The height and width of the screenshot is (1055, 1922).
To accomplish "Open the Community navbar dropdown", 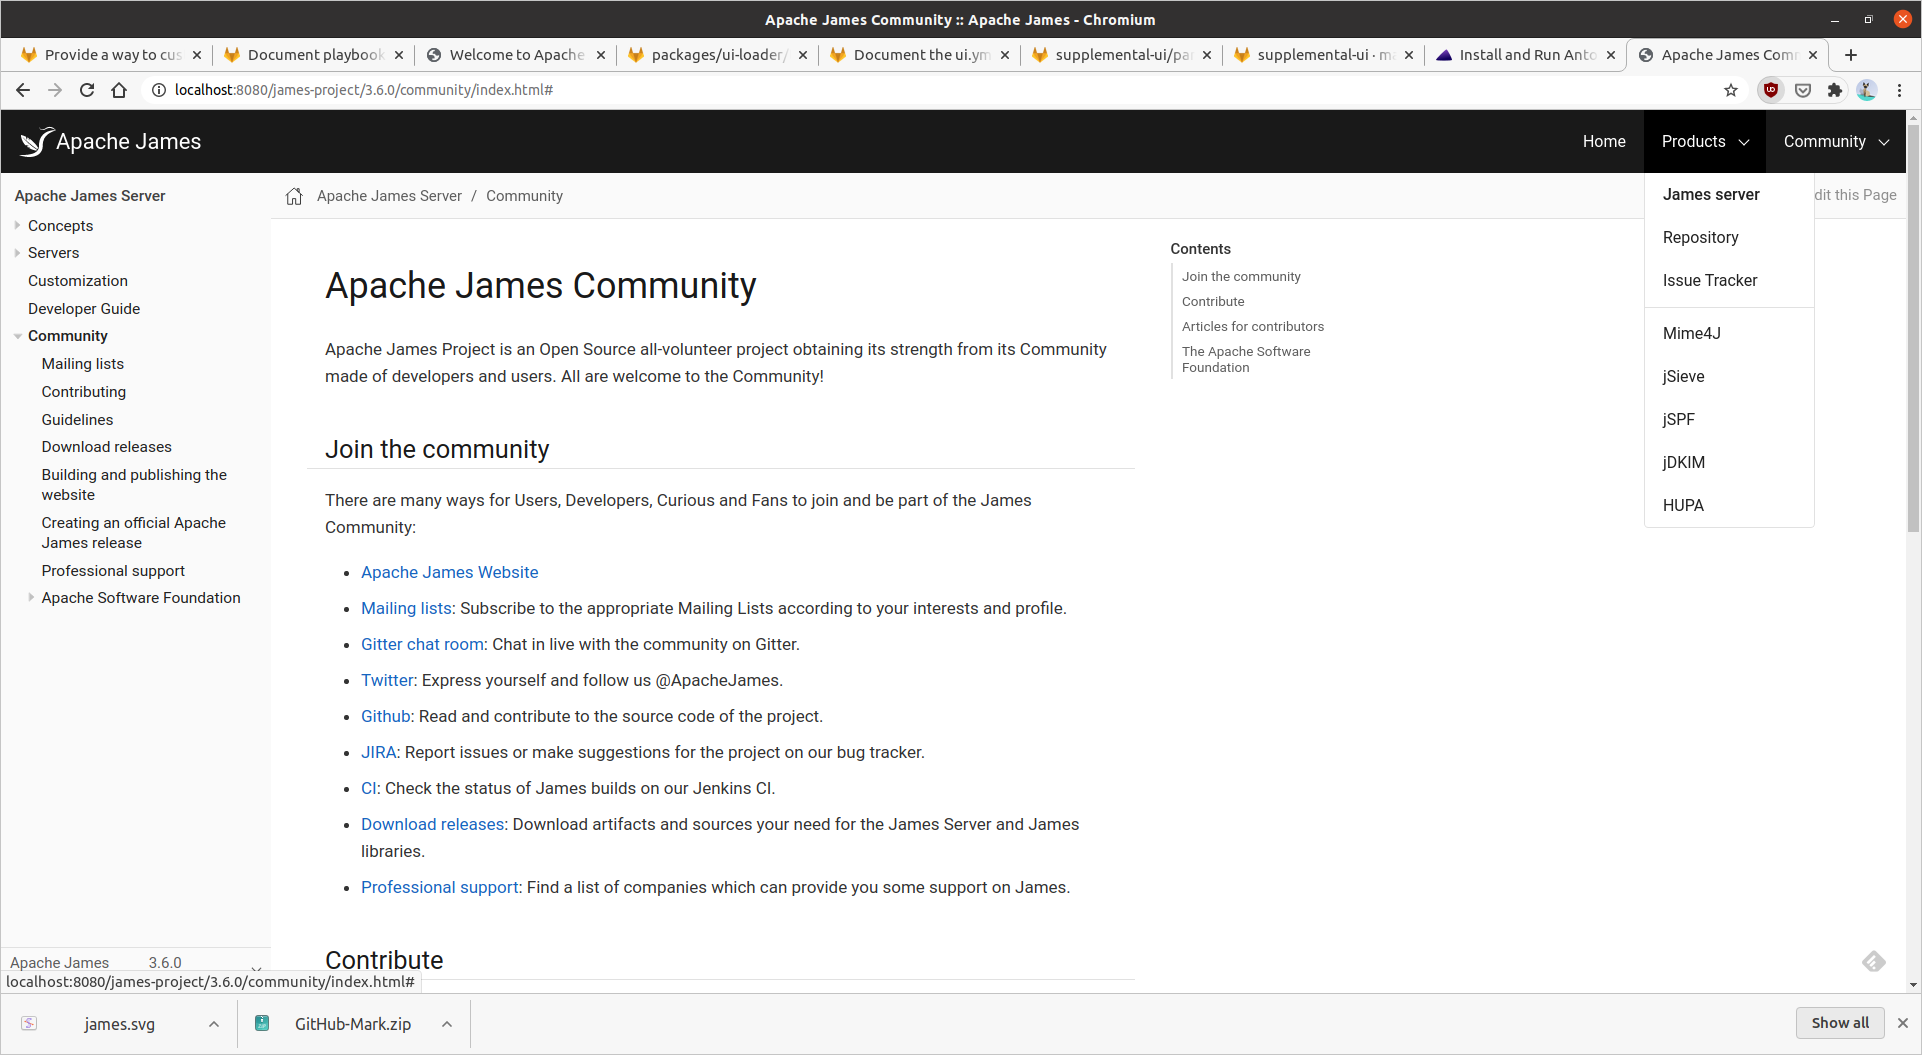I will (x=1836, y=142).
